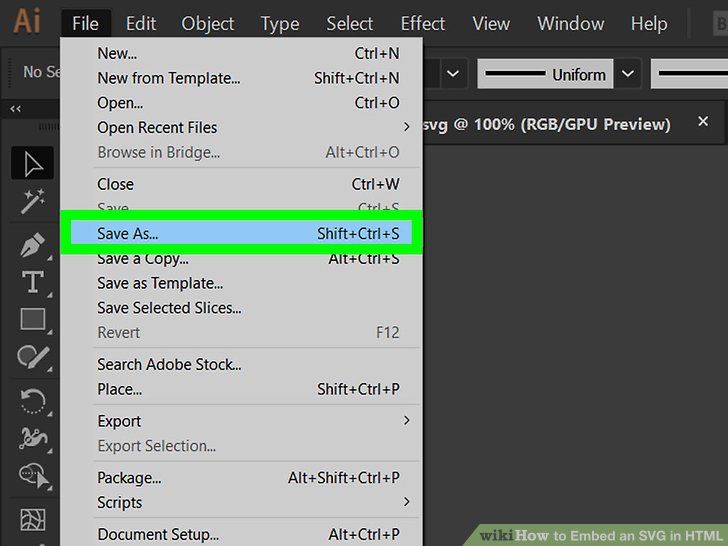Open the Object menu
Viewport: 728px width, 546px height.
pyautogui.click(x=208, y=23)
